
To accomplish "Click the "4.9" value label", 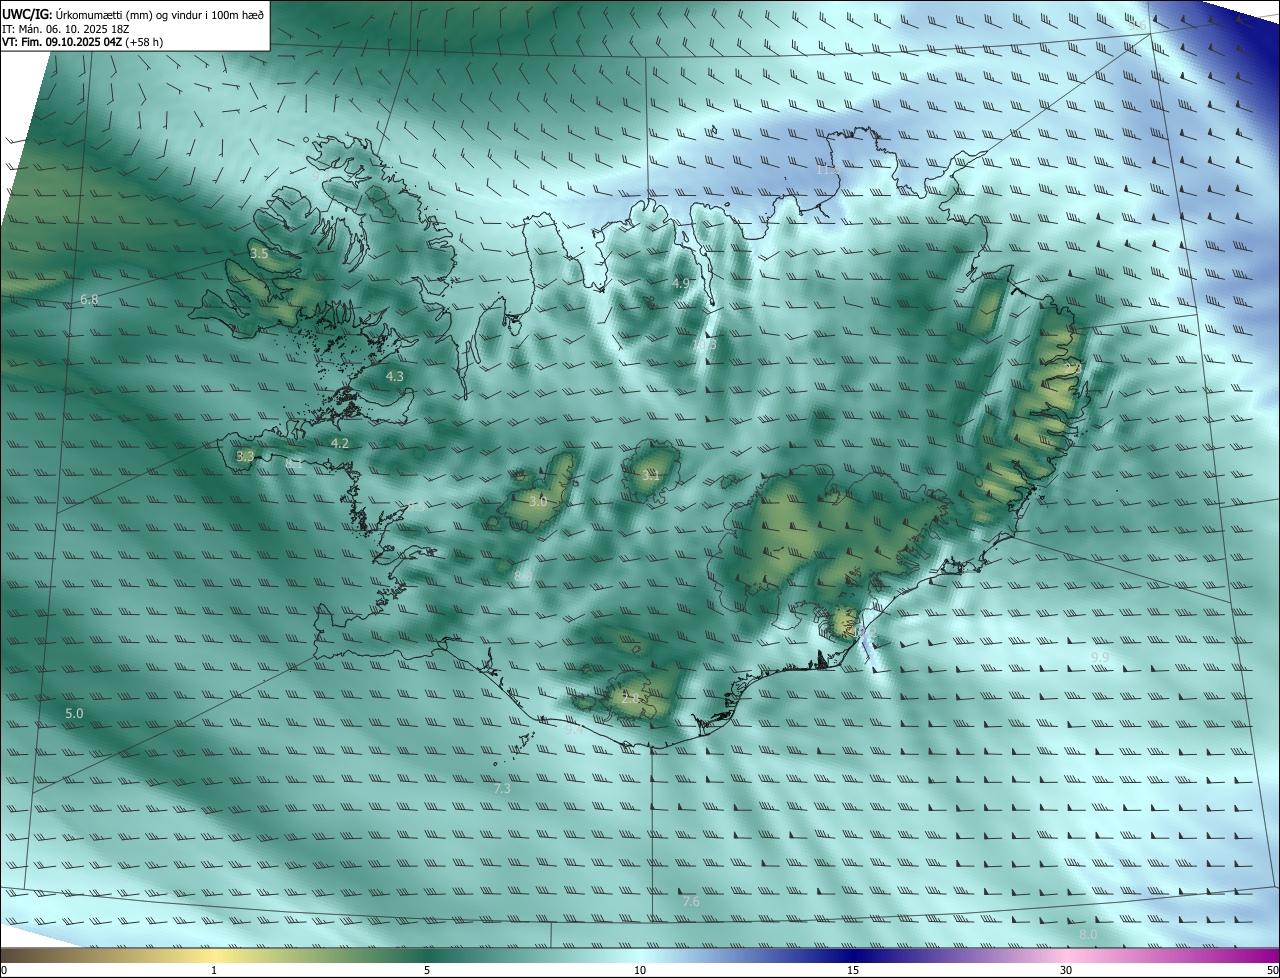I will 681,284.
